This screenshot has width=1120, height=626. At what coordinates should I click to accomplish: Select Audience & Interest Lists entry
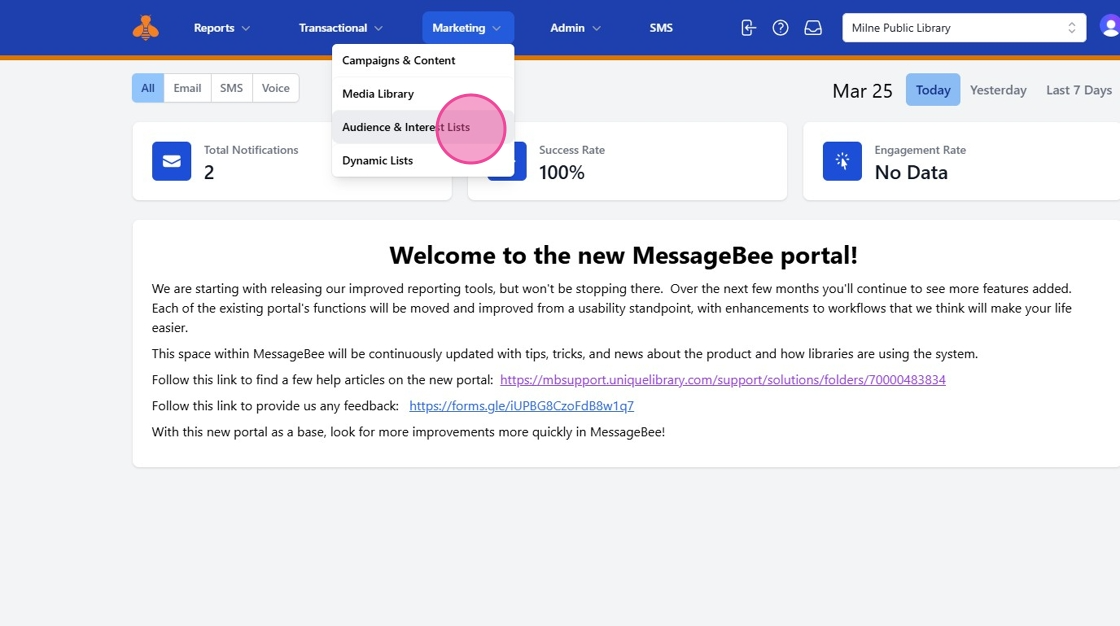(423, 127)
